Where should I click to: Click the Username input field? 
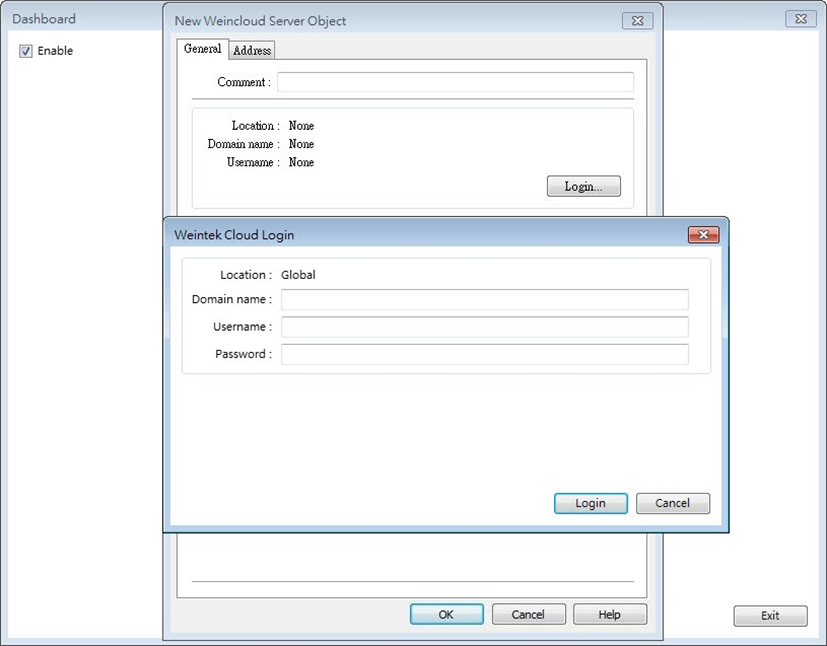(x=484, y=327)
